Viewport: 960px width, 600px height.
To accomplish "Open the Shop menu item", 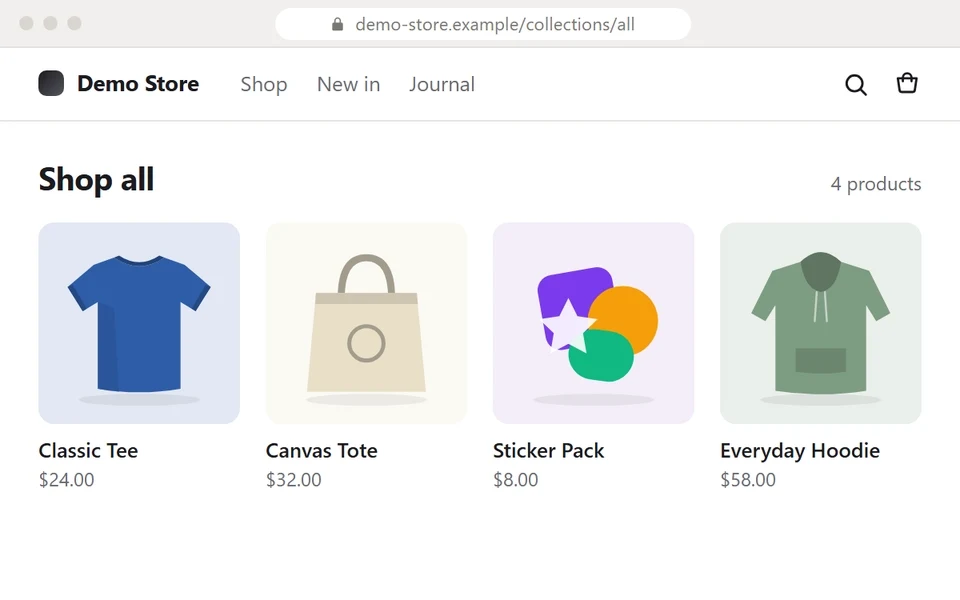I will click(x=264, y=84).
